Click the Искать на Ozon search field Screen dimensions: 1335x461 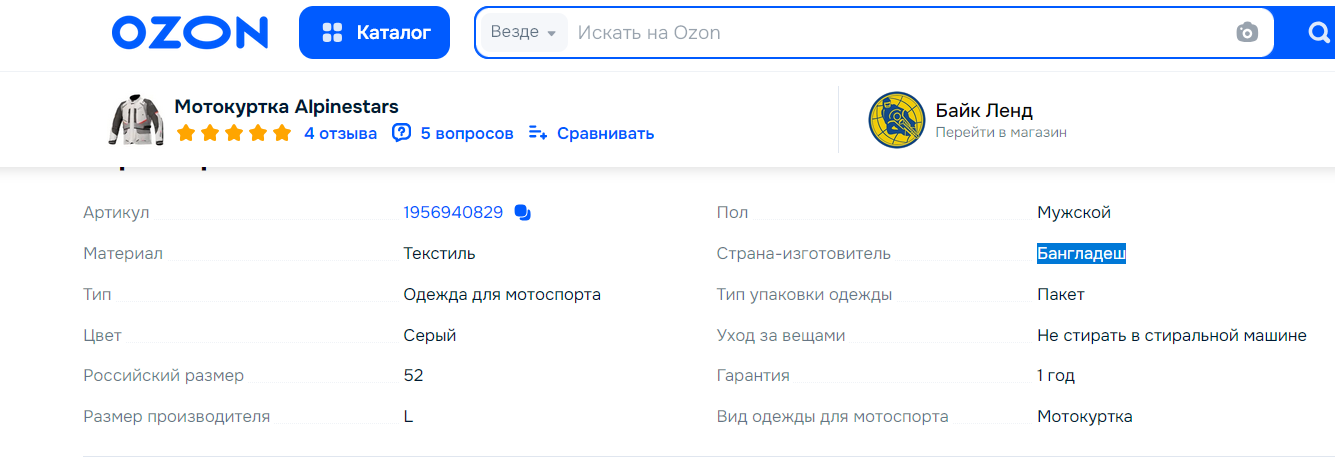tap(900, 33)
